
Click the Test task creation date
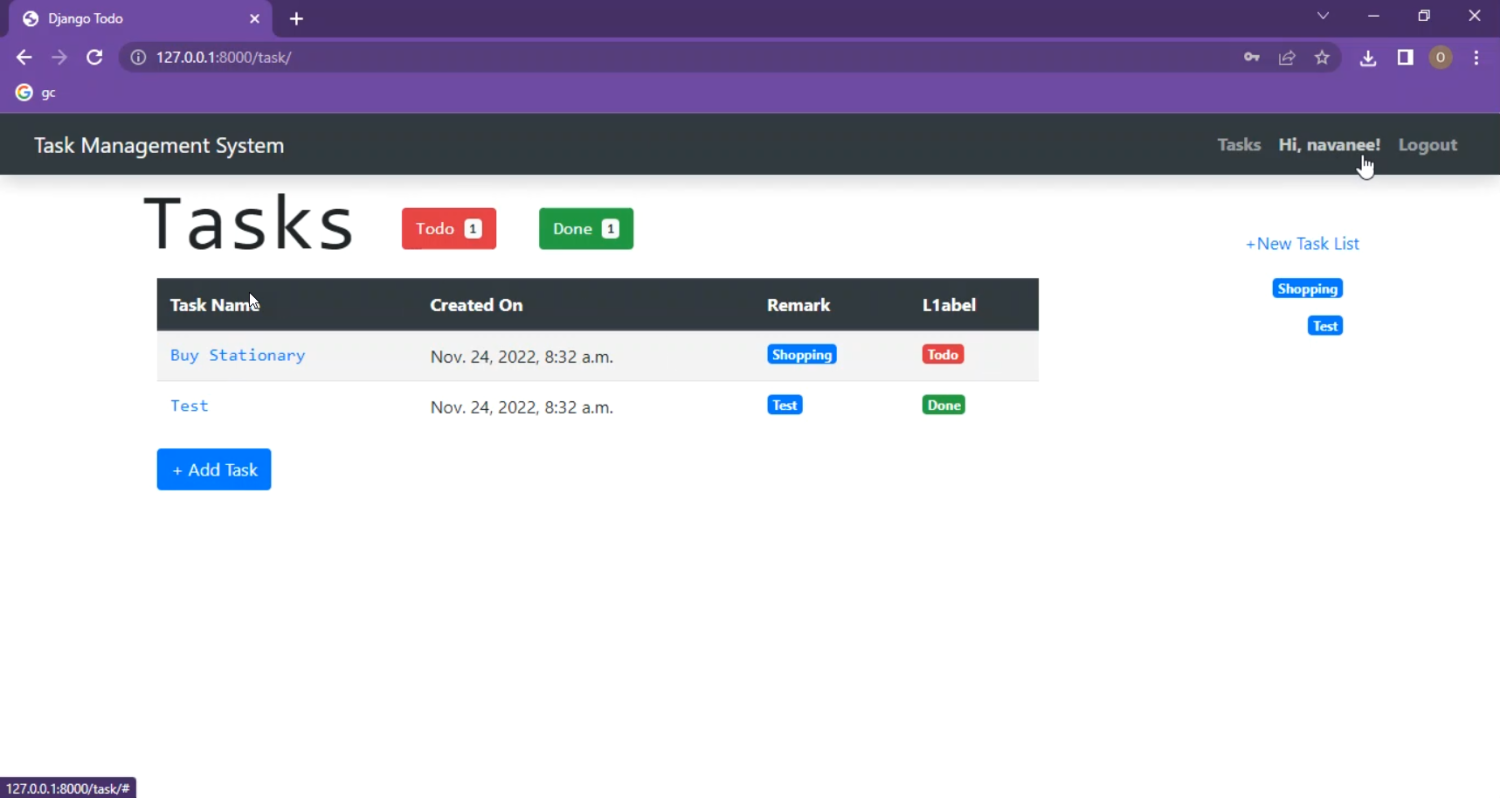tap(521, 407)
